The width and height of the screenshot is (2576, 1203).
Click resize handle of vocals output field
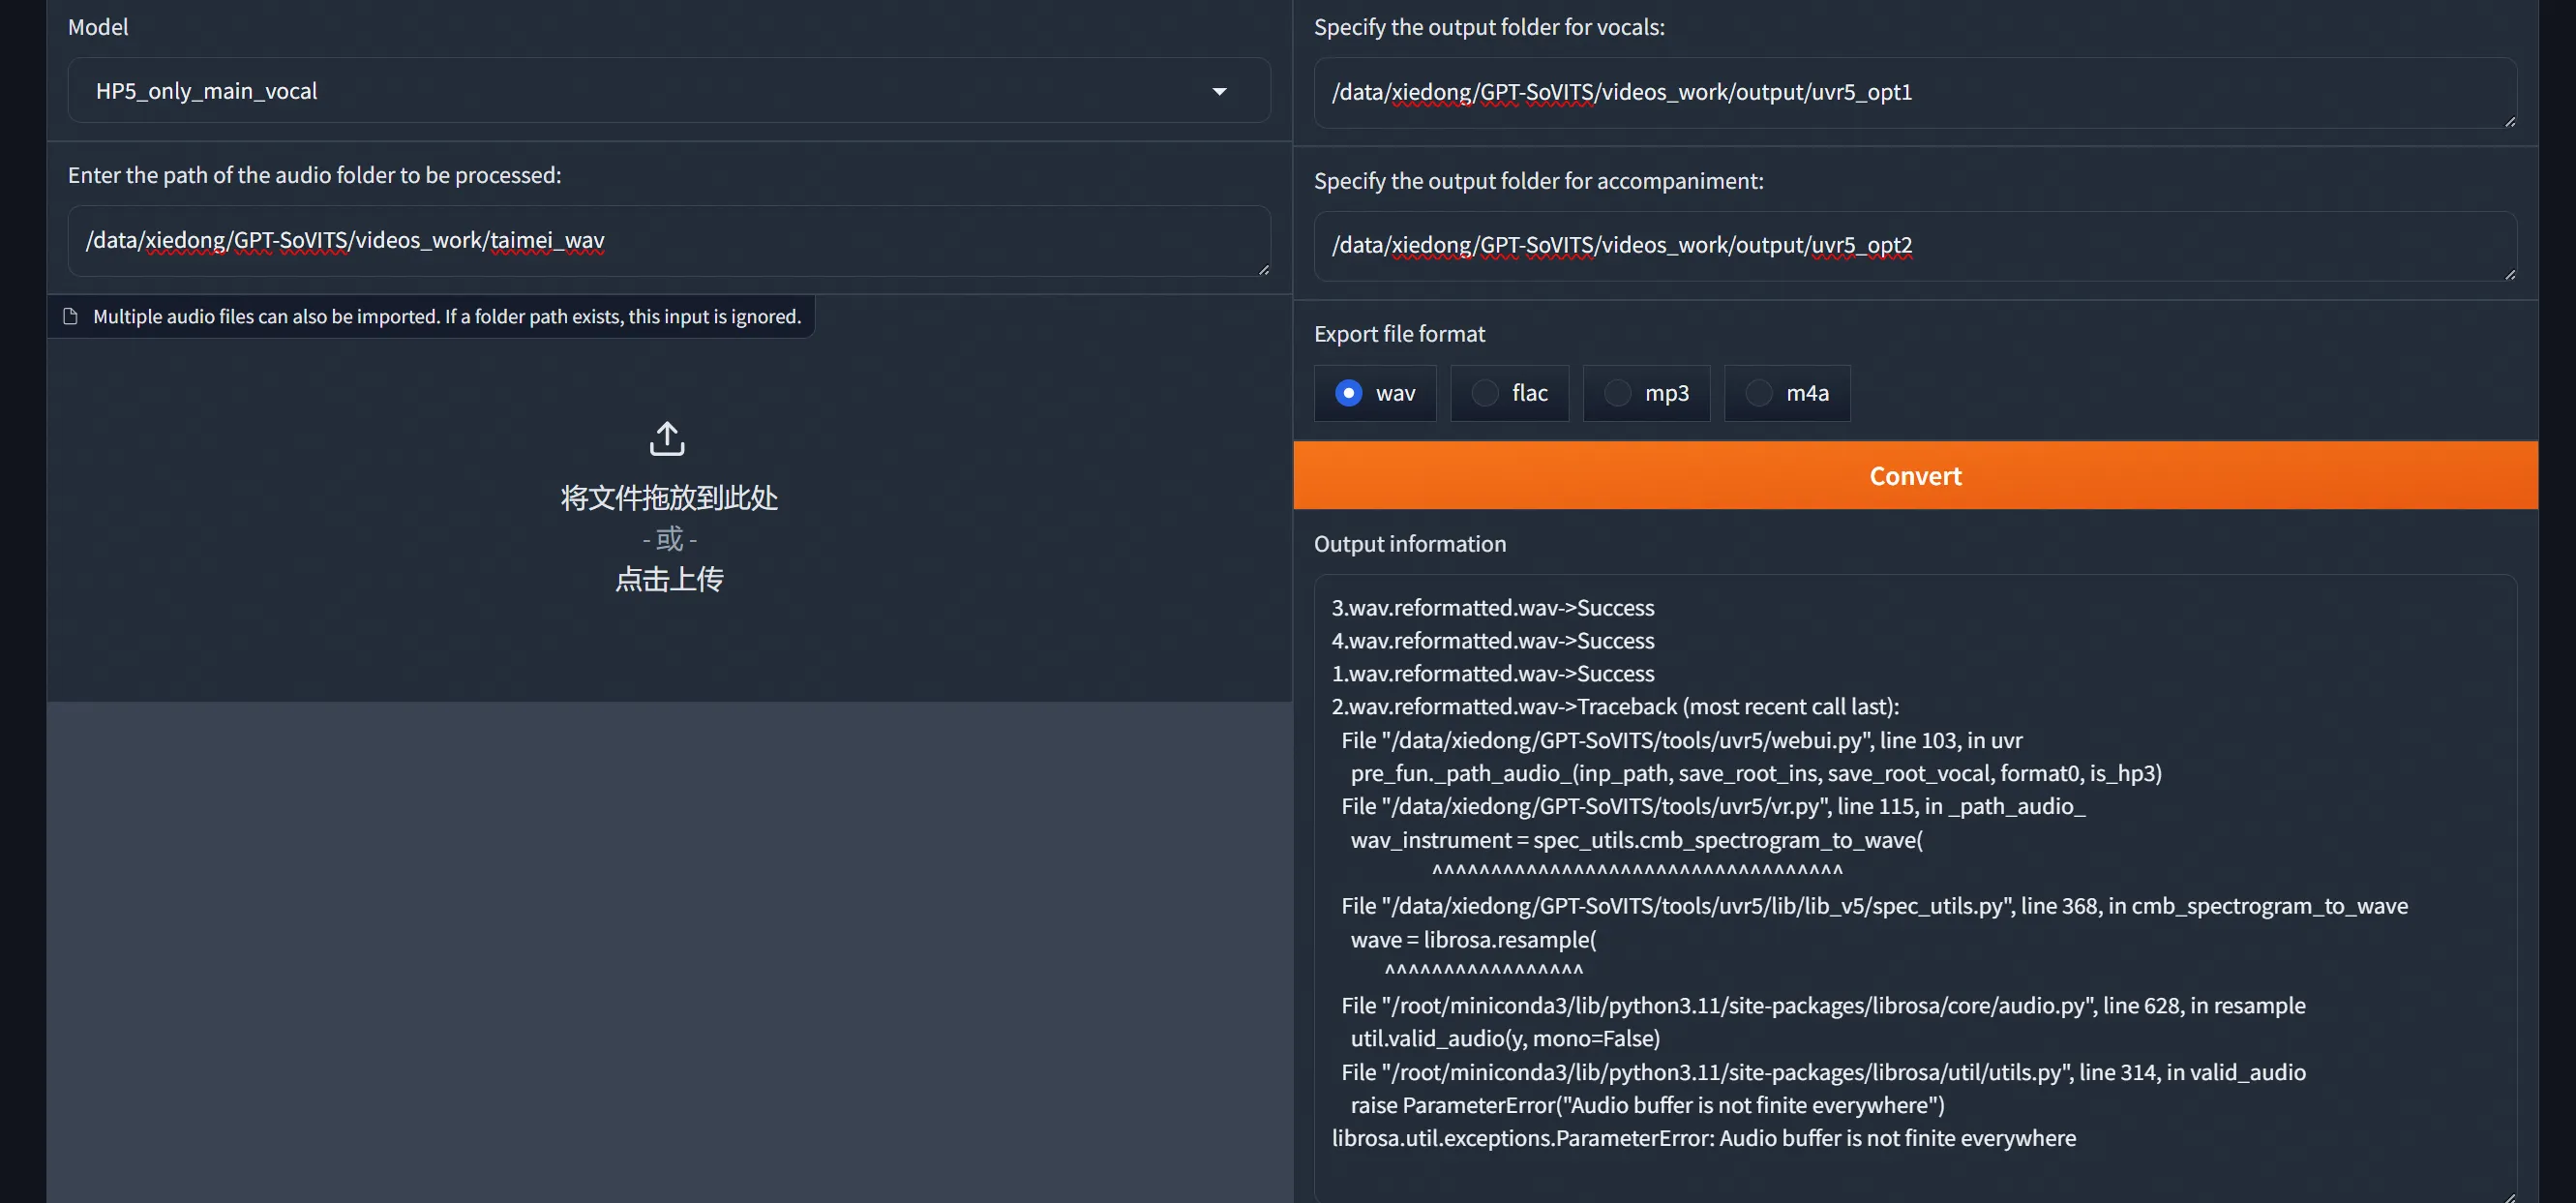pyautogui.click(x=2509, y=122)
